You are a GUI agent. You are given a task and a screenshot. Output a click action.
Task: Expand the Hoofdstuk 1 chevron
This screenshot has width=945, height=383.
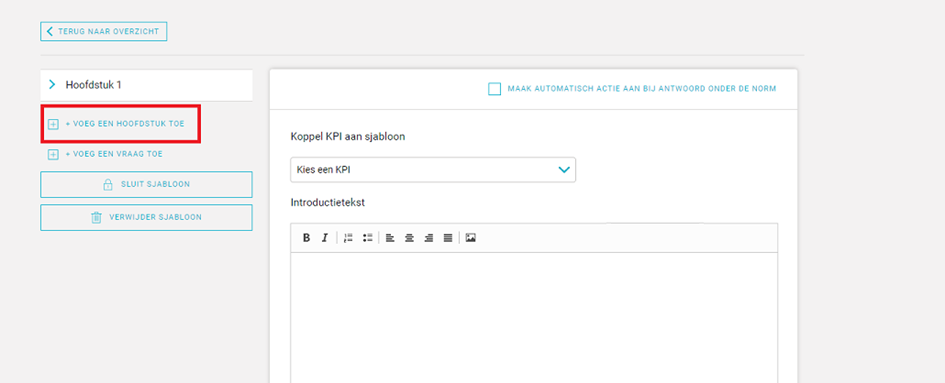pyautogui.click(x=52, y=84)
